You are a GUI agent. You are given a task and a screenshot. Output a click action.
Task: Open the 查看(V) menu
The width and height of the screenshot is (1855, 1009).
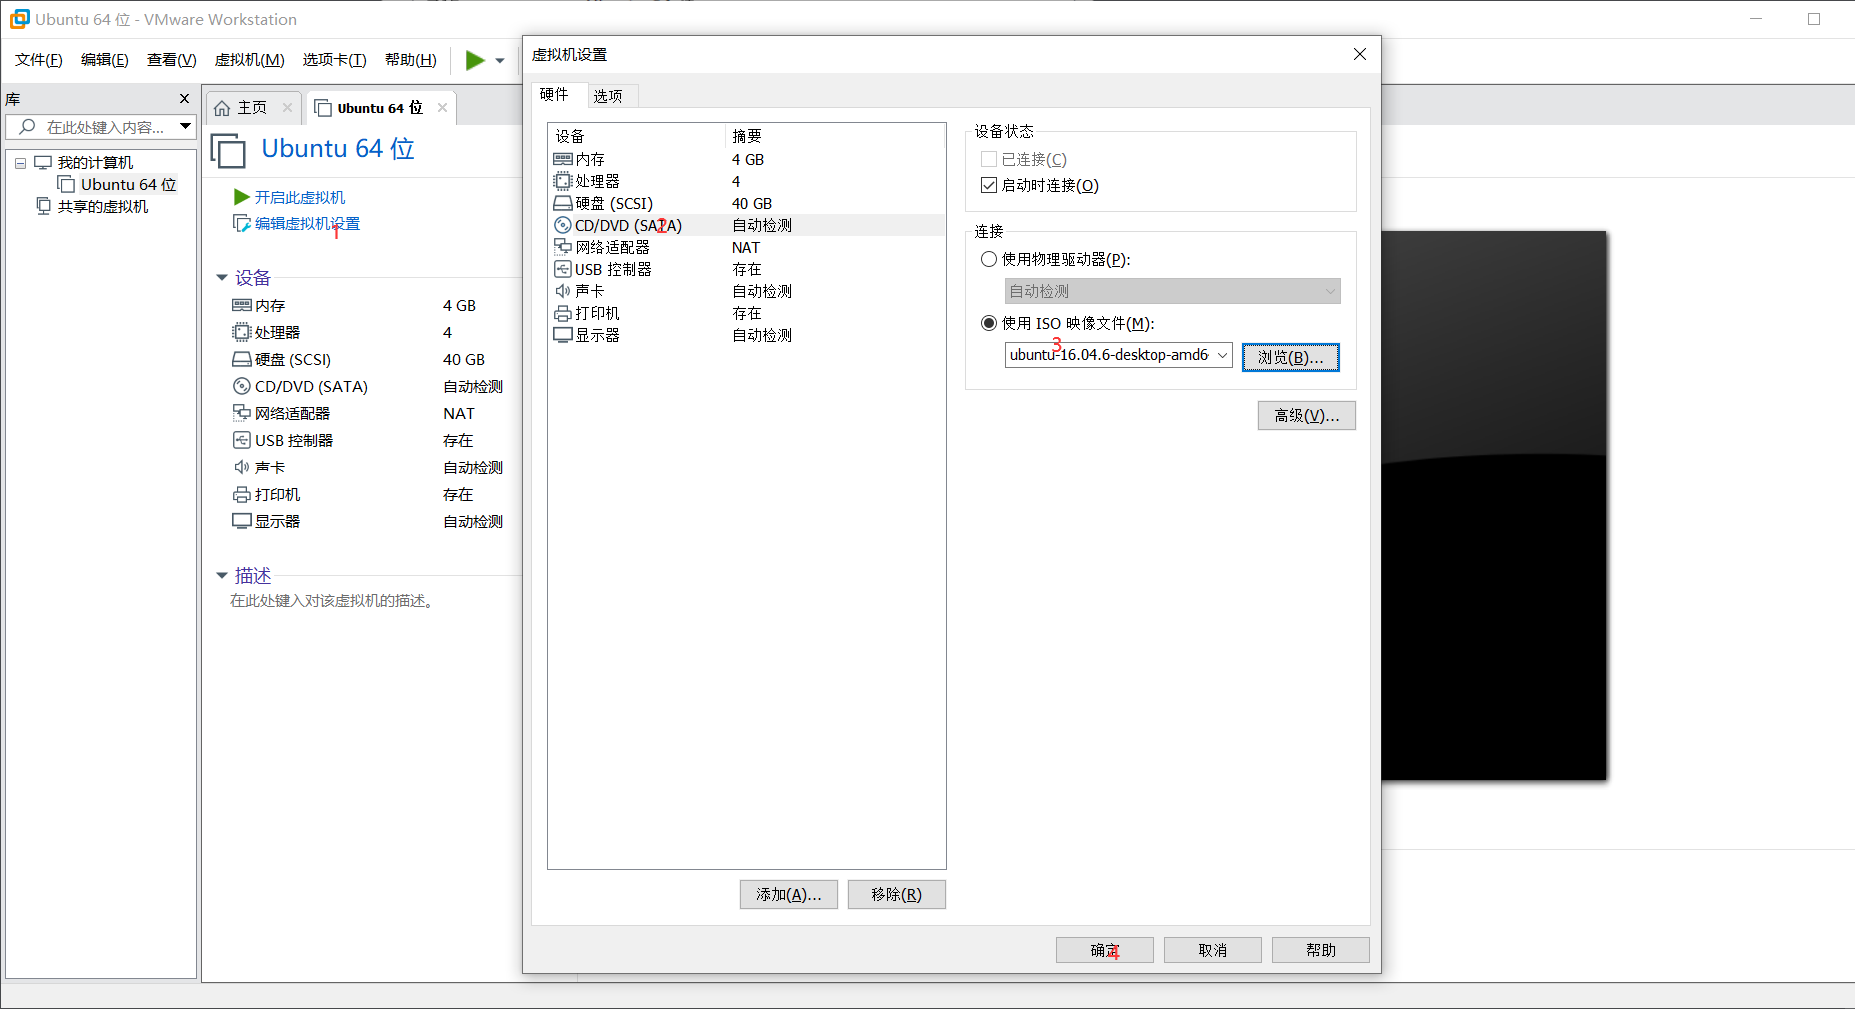(x=172, y=60)
